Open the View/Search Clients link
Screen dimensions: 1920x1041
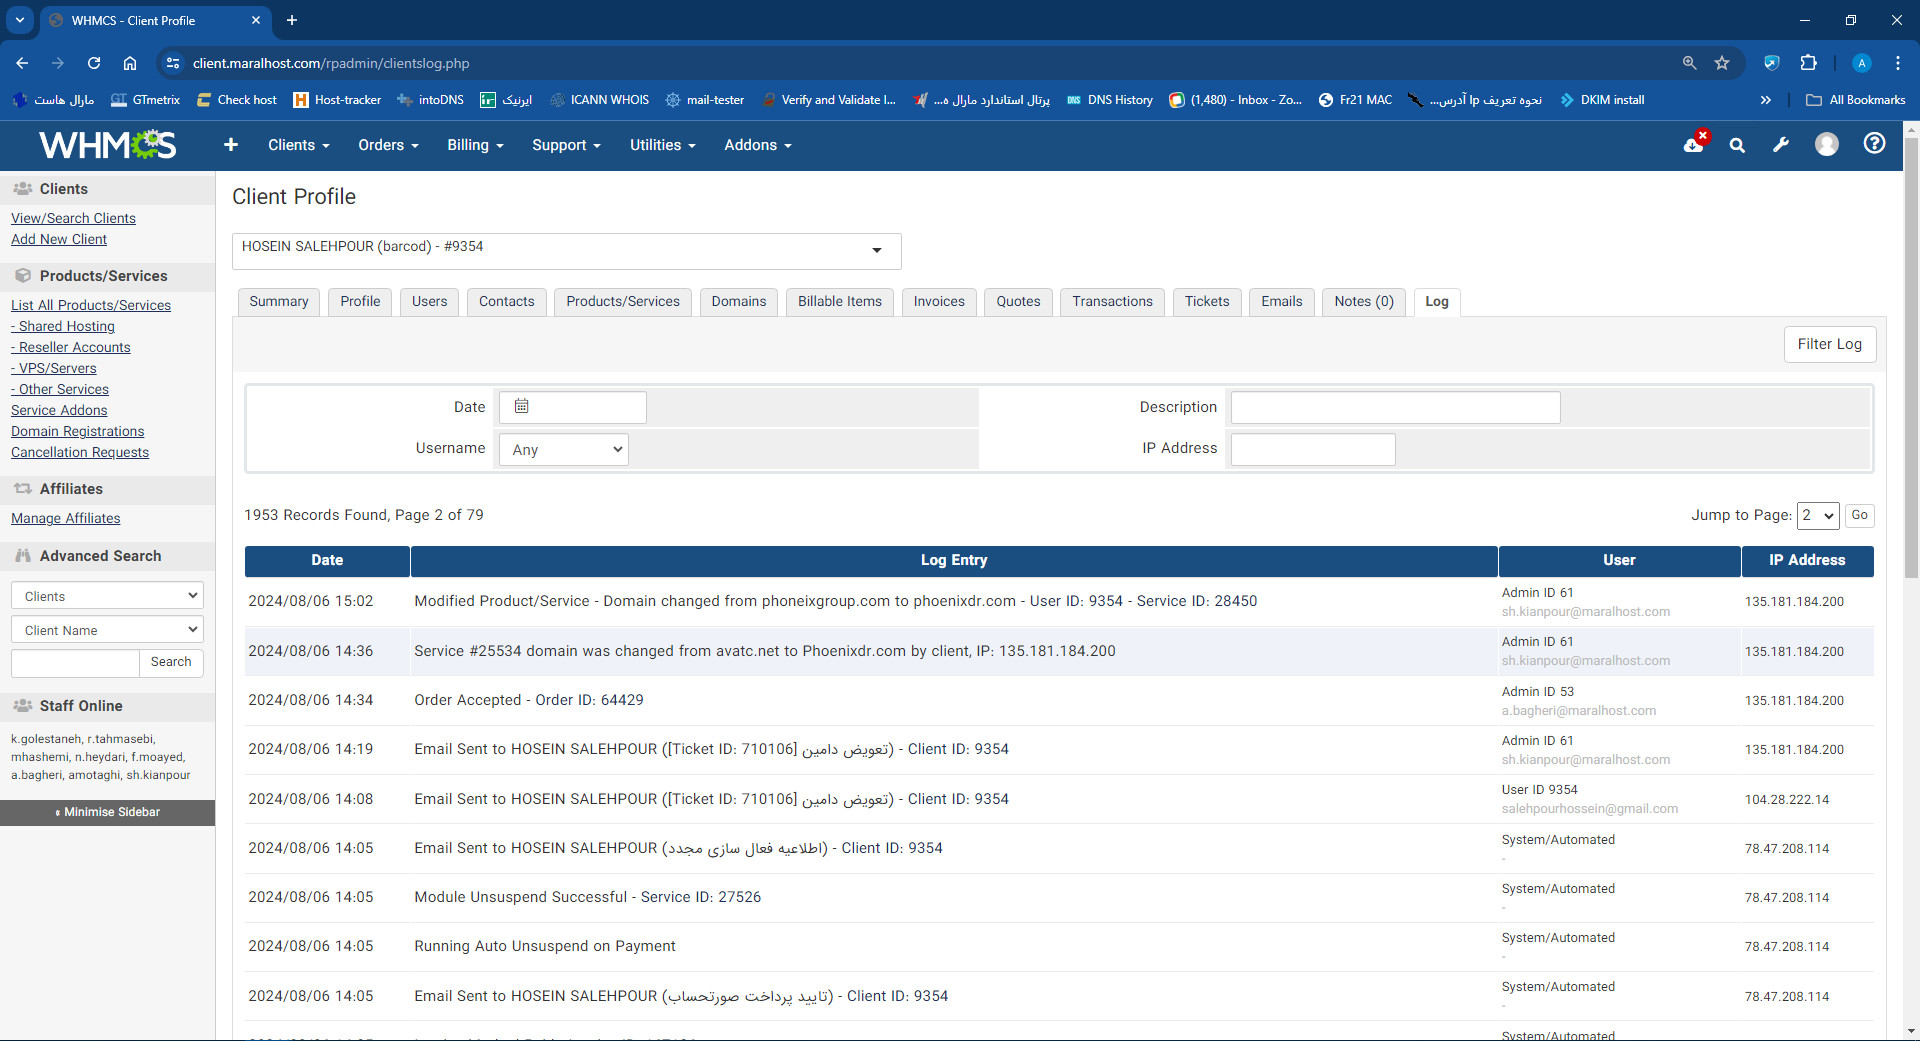tap(73, 218)
